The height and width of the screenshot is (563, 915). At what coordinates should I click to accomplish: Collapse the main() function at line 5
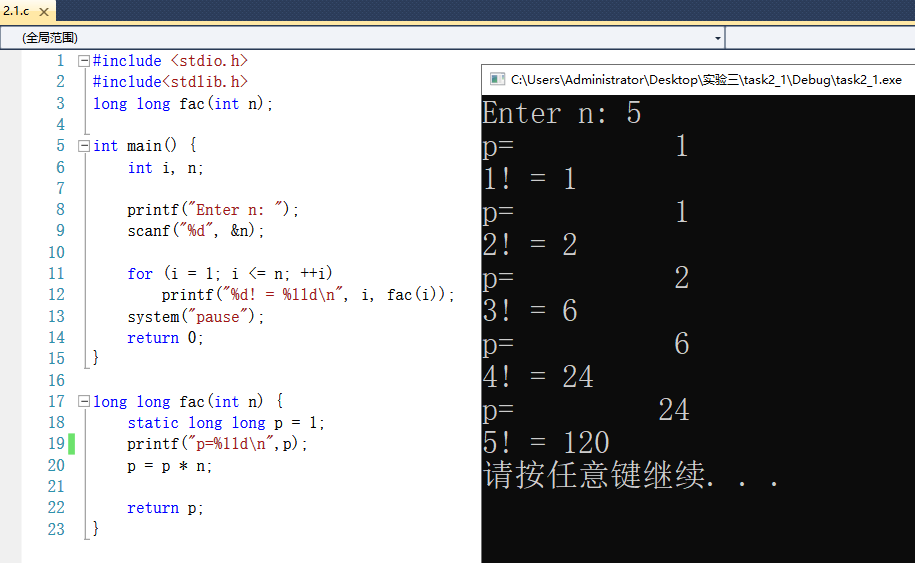click(x=83, y=146)
